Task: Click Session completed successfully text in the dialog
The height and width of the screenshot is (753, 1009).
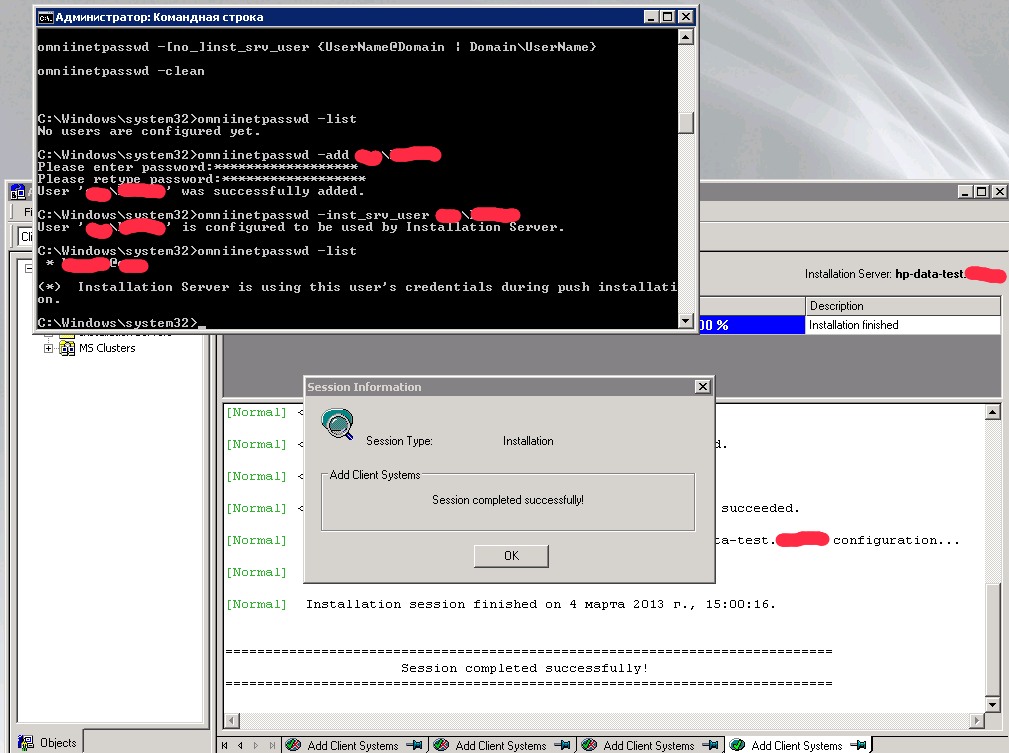Action: point(508,500)
